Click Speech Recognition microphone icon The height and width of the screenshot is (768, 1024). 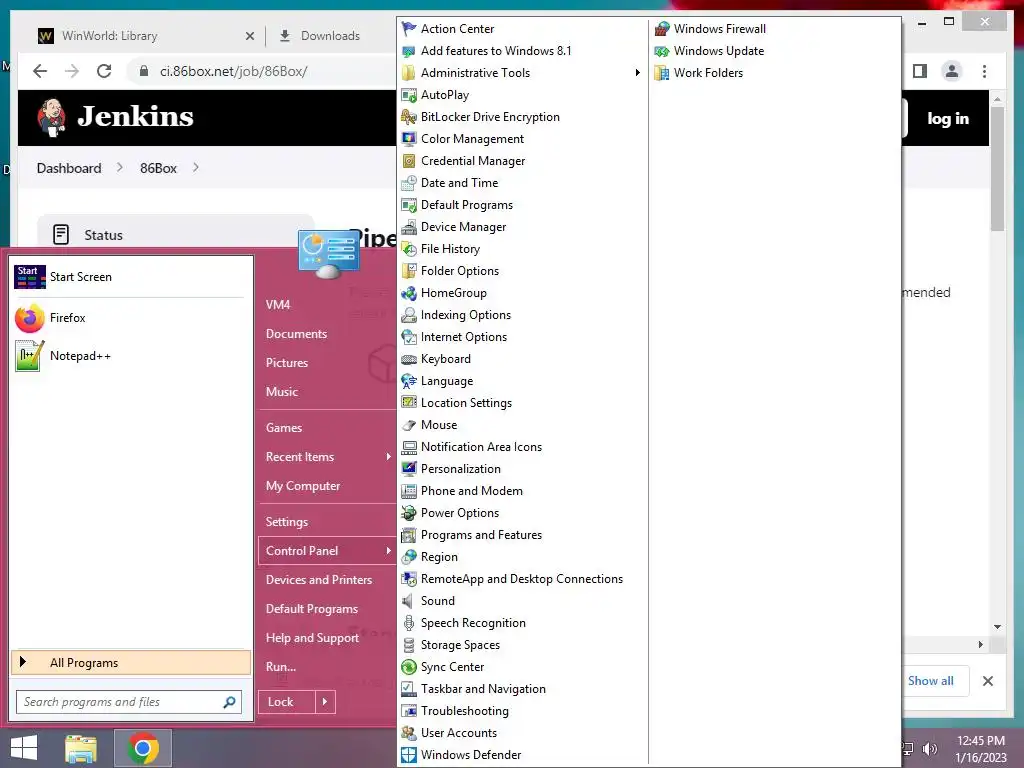pyautogui.click(x=409, y=623)
